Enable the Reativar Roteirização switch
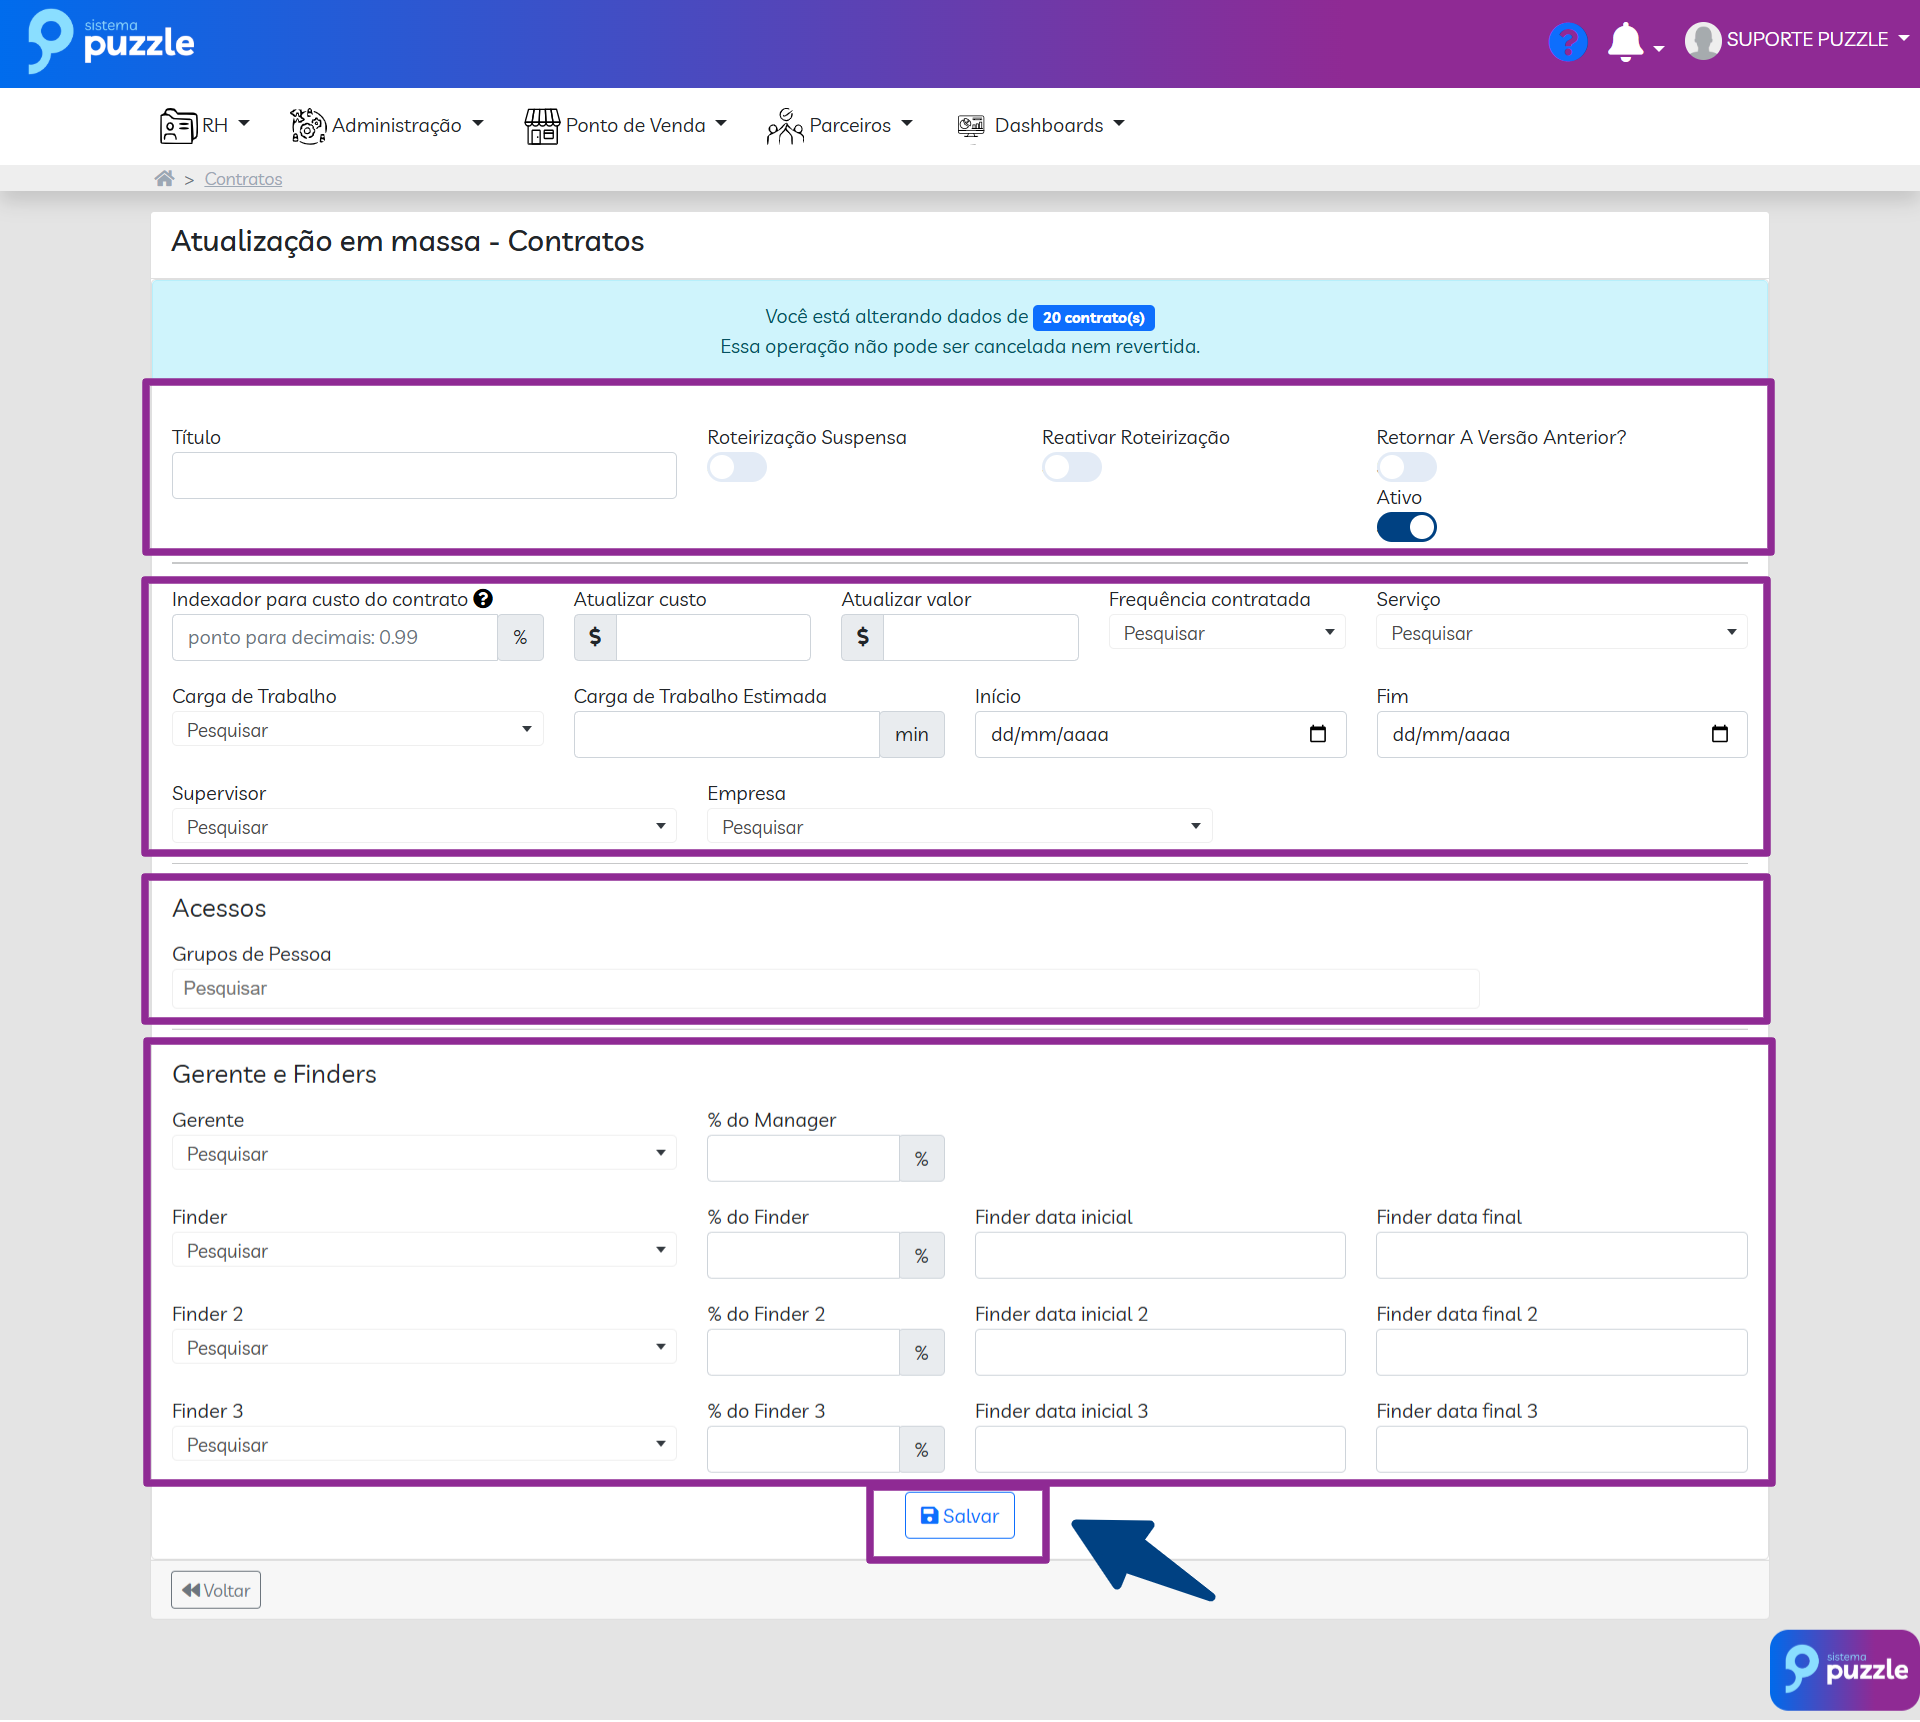 point(1071,467)
